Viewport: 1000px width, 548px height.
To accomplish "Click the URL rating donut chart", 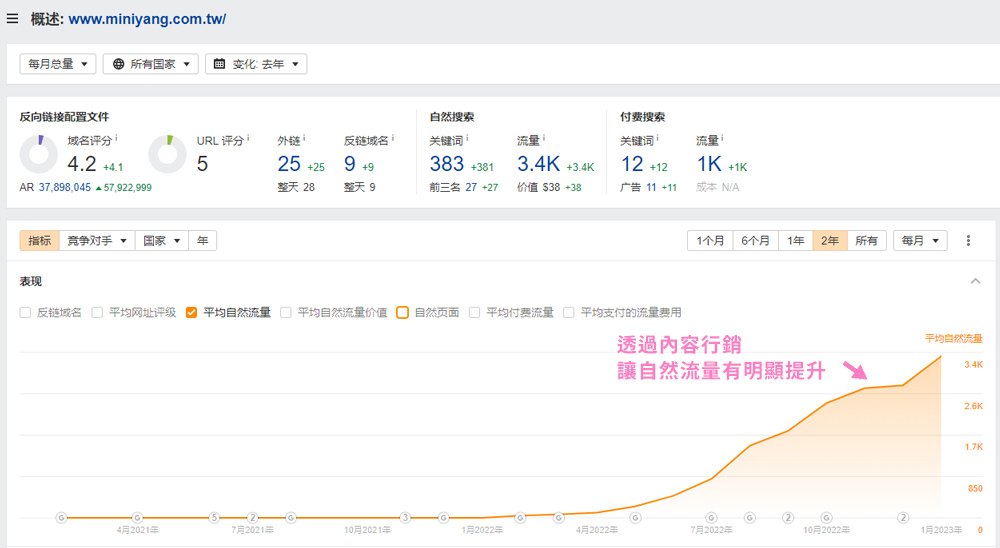I will (x=168, y=154).
